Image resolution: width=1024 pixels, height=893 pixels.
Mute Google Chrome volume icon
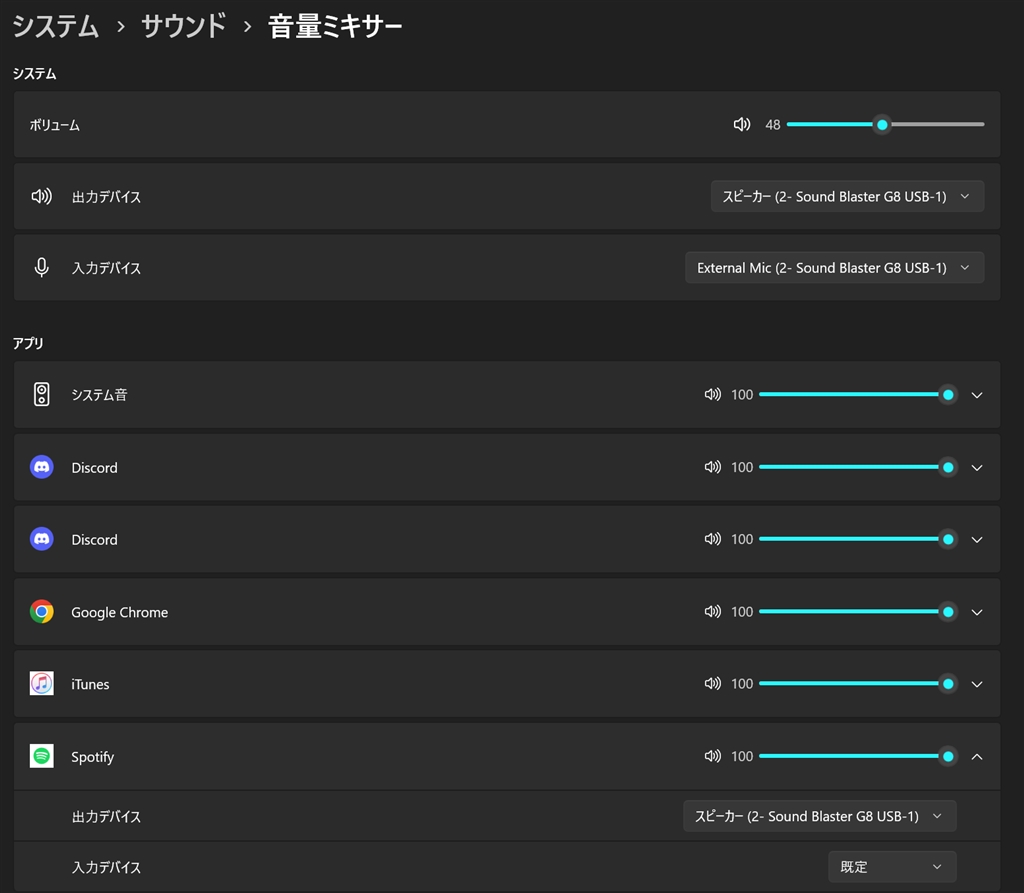coord(712,612)
